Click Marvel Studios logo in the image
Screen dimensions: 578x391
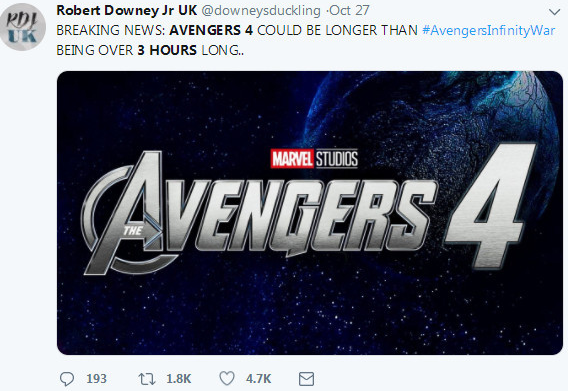coord(314,159)
